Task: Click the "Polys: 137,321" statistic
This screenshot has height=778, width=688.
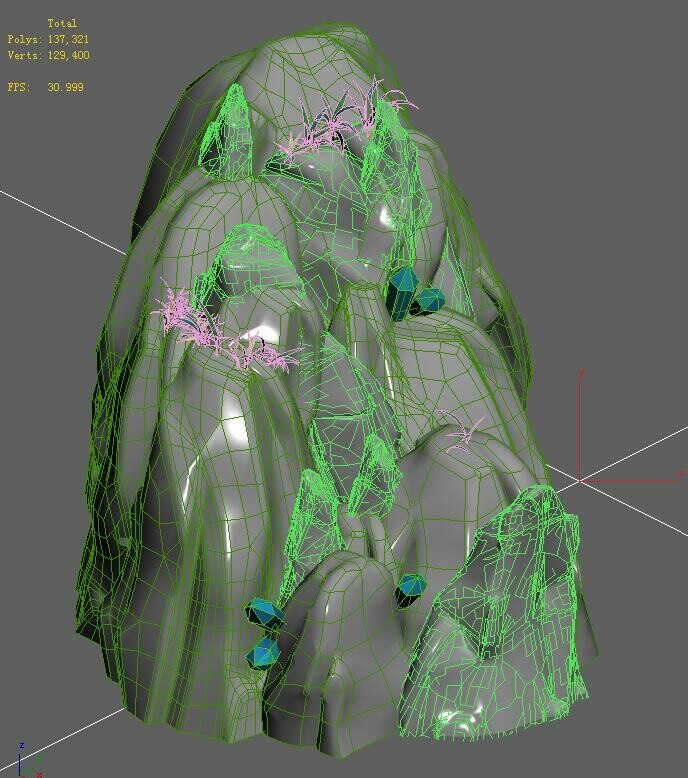Action: [48, 39]
